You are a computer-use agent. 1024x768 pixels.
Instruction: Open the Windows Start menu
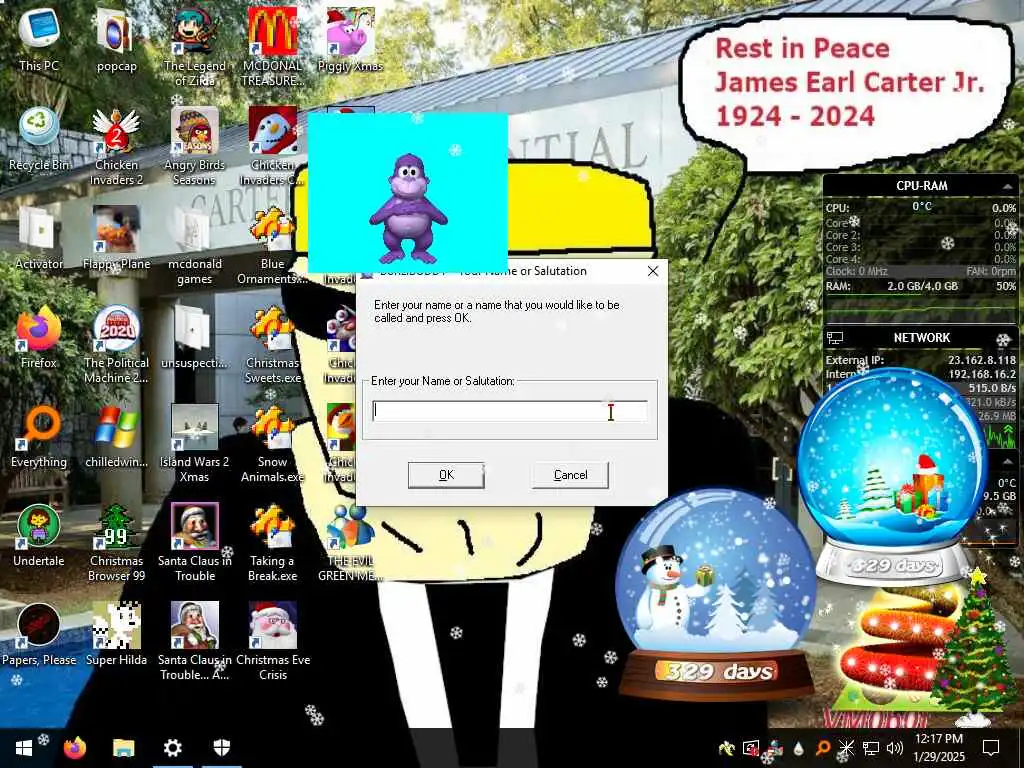(24, 748)
